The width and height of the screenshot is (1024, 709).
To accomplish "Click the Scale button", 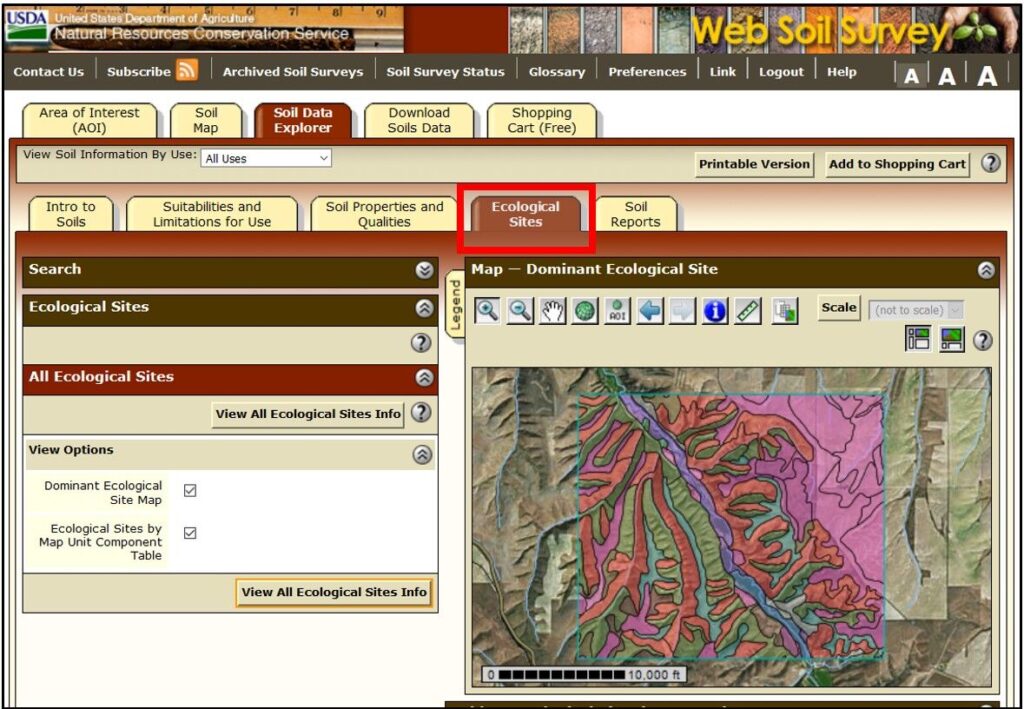I will click(839, 307).
